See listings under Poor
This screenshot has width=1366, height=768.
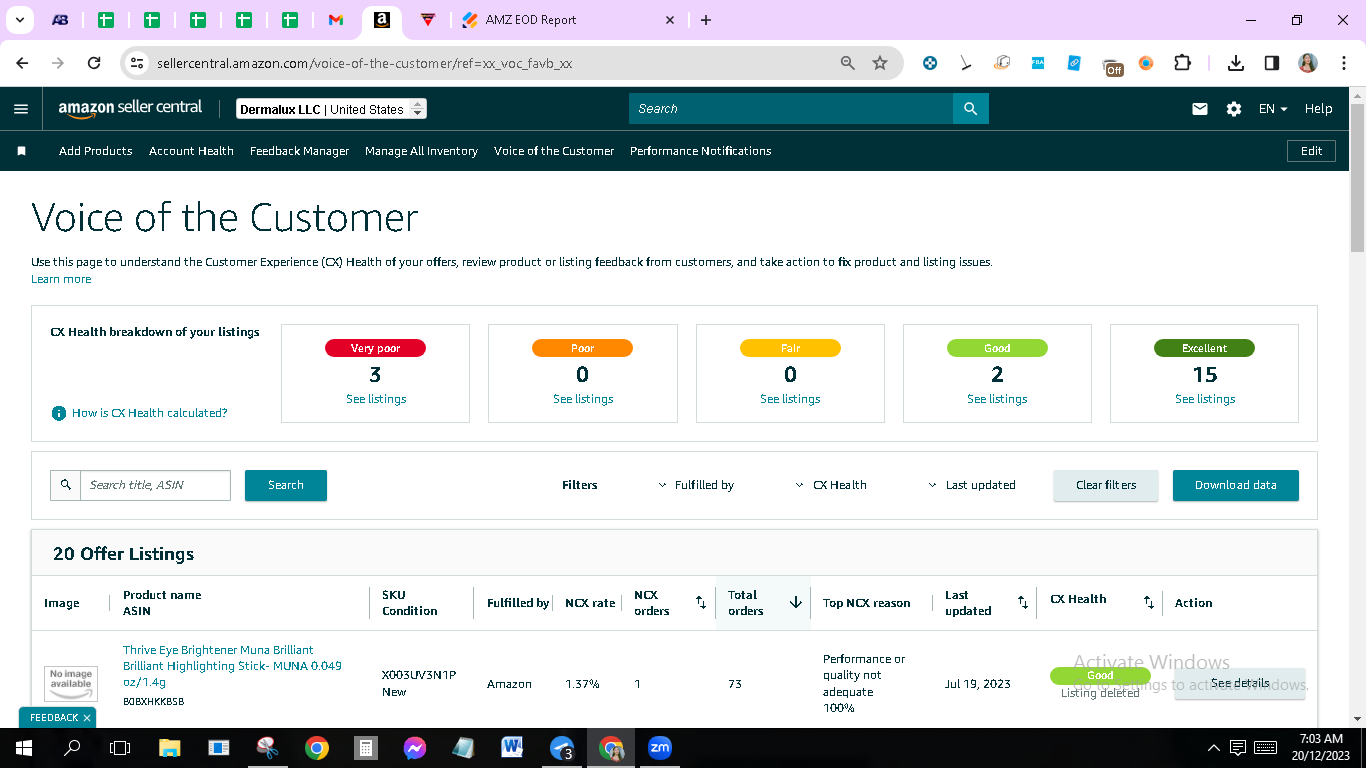click(583, 399)
